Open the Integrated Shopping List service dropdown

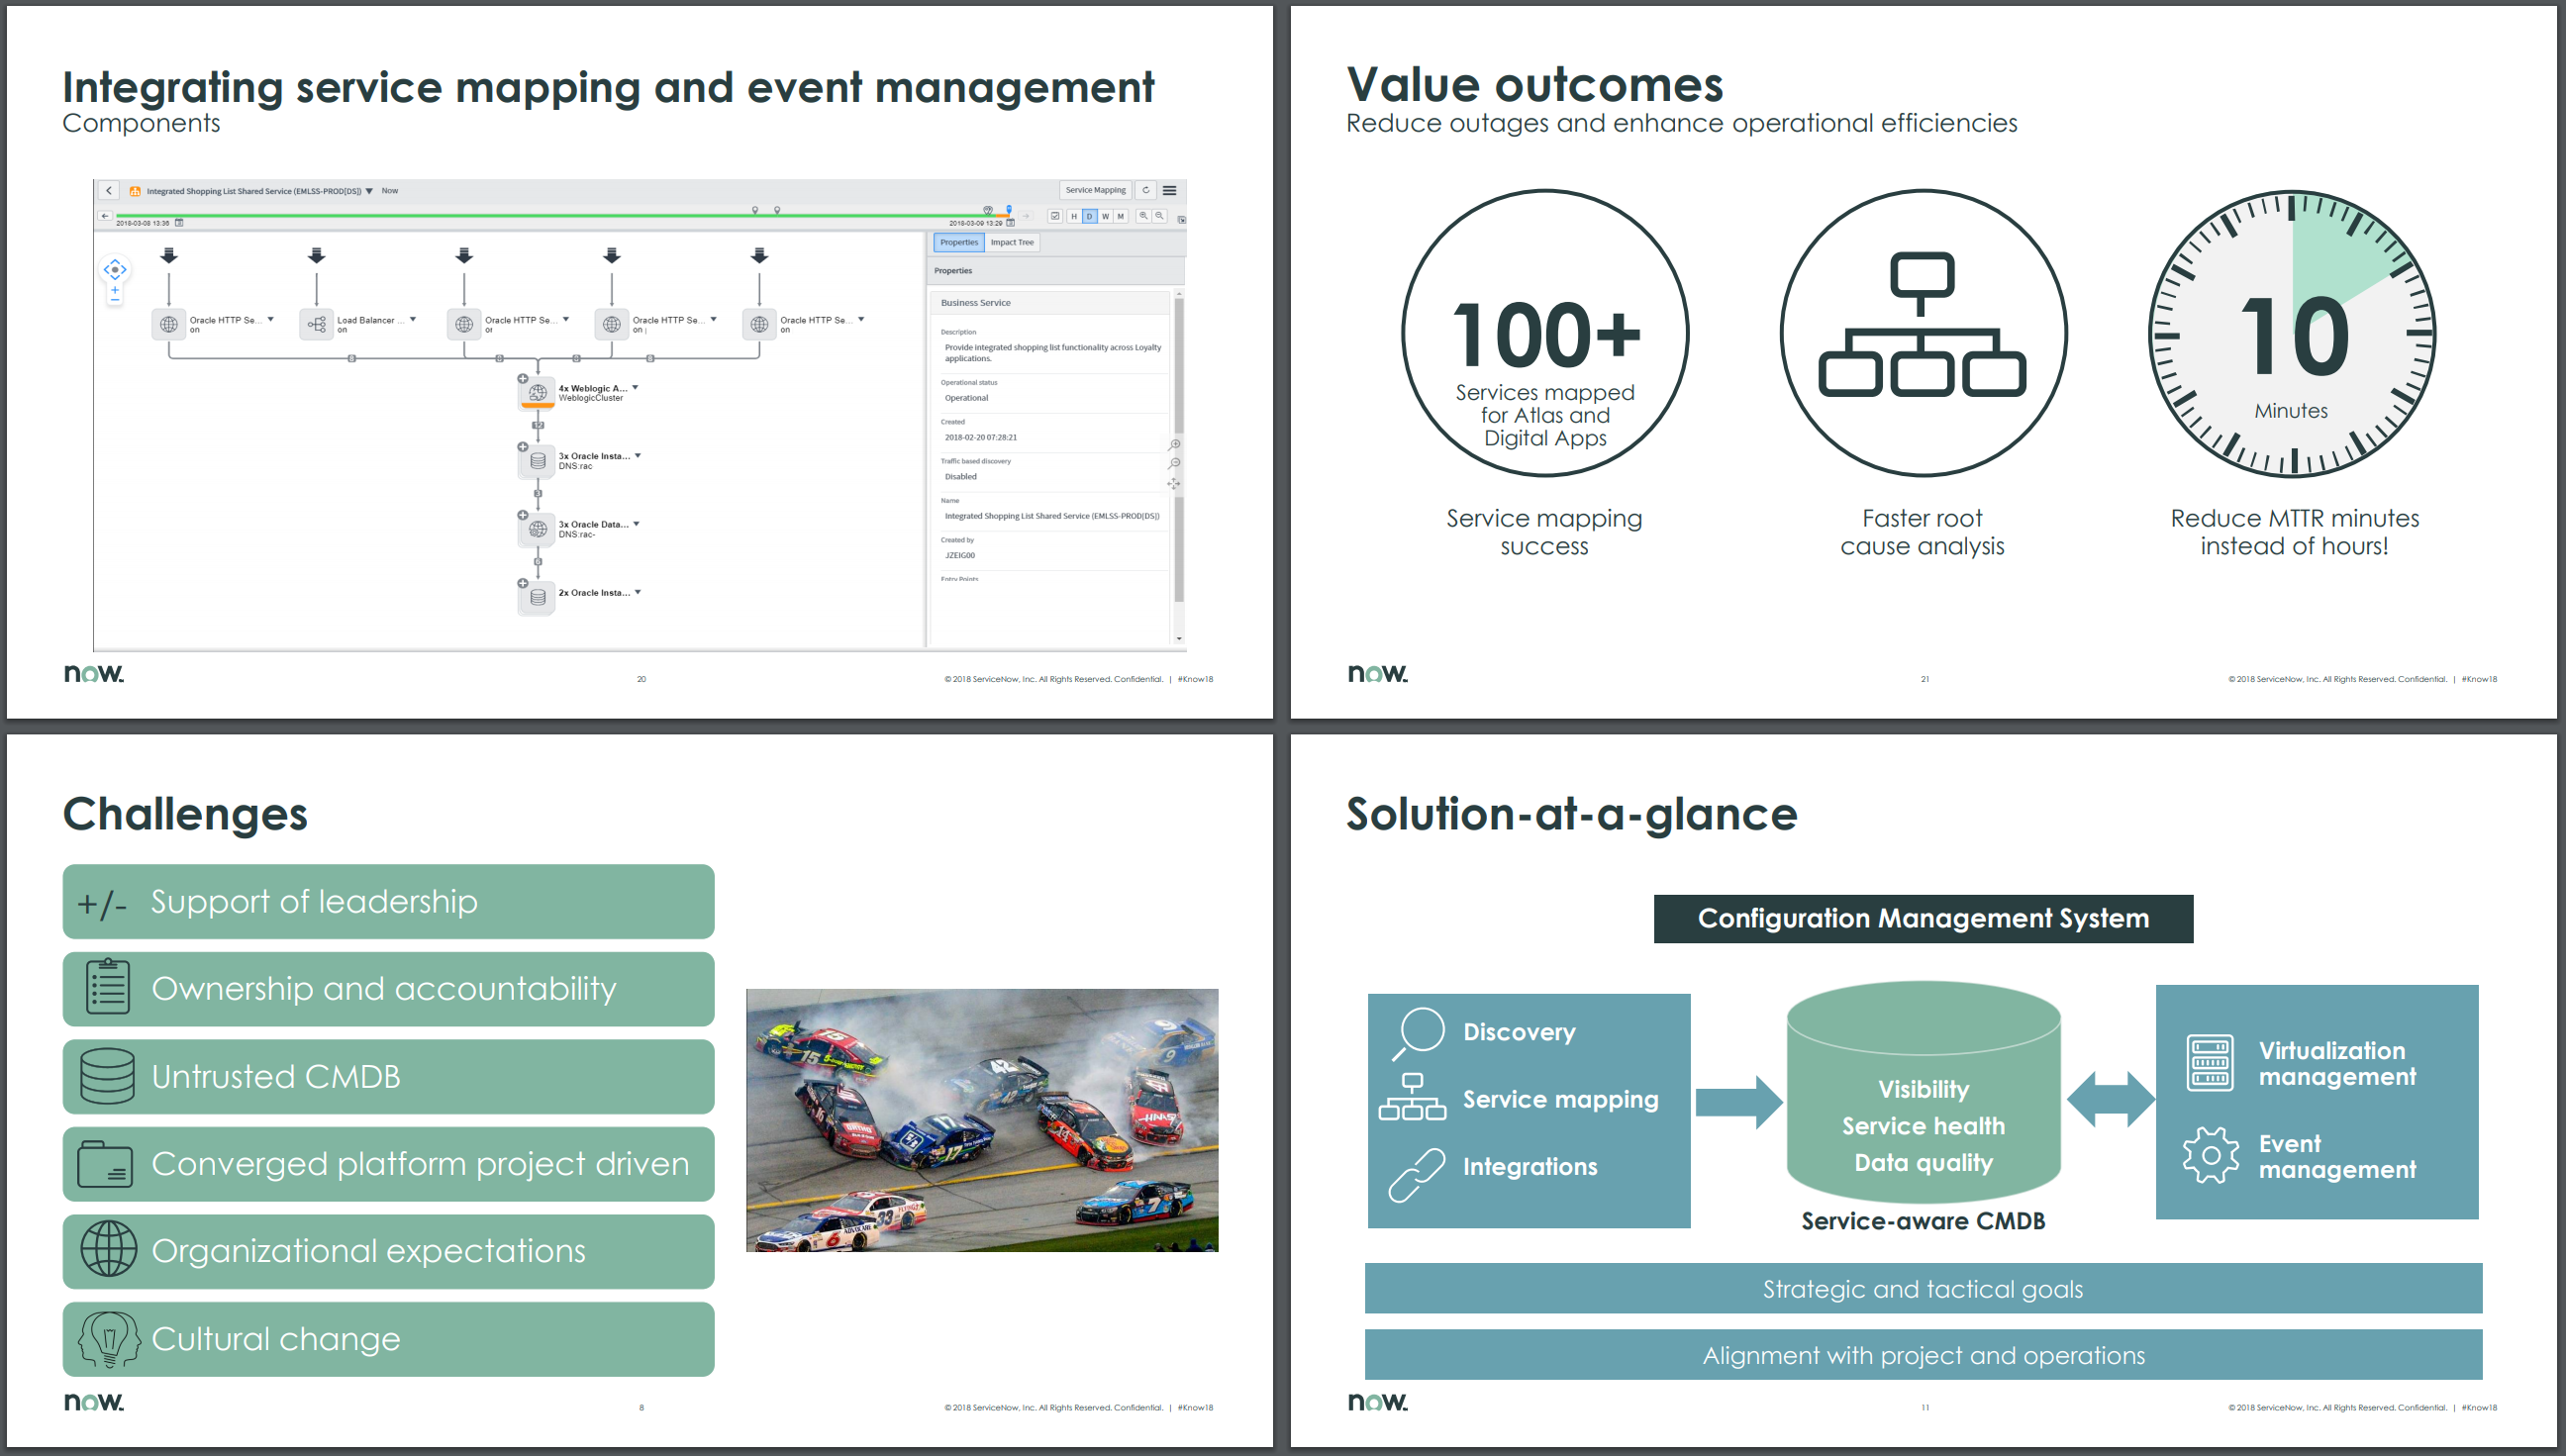(x=369, y=191)
